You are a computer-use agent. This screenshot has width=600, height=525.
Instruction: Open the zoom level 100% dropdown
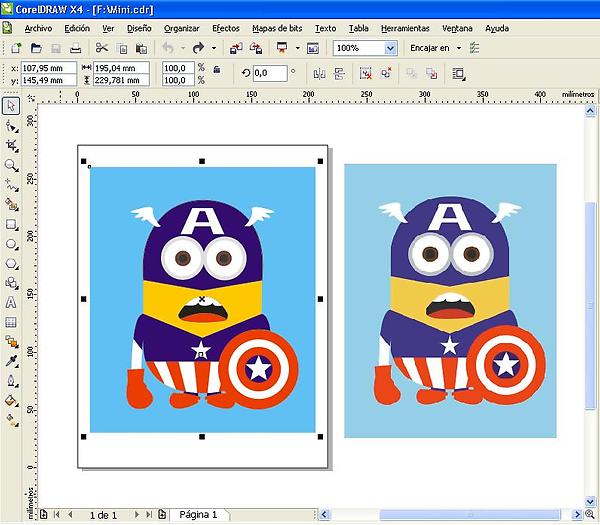click(x=390, y=48)
